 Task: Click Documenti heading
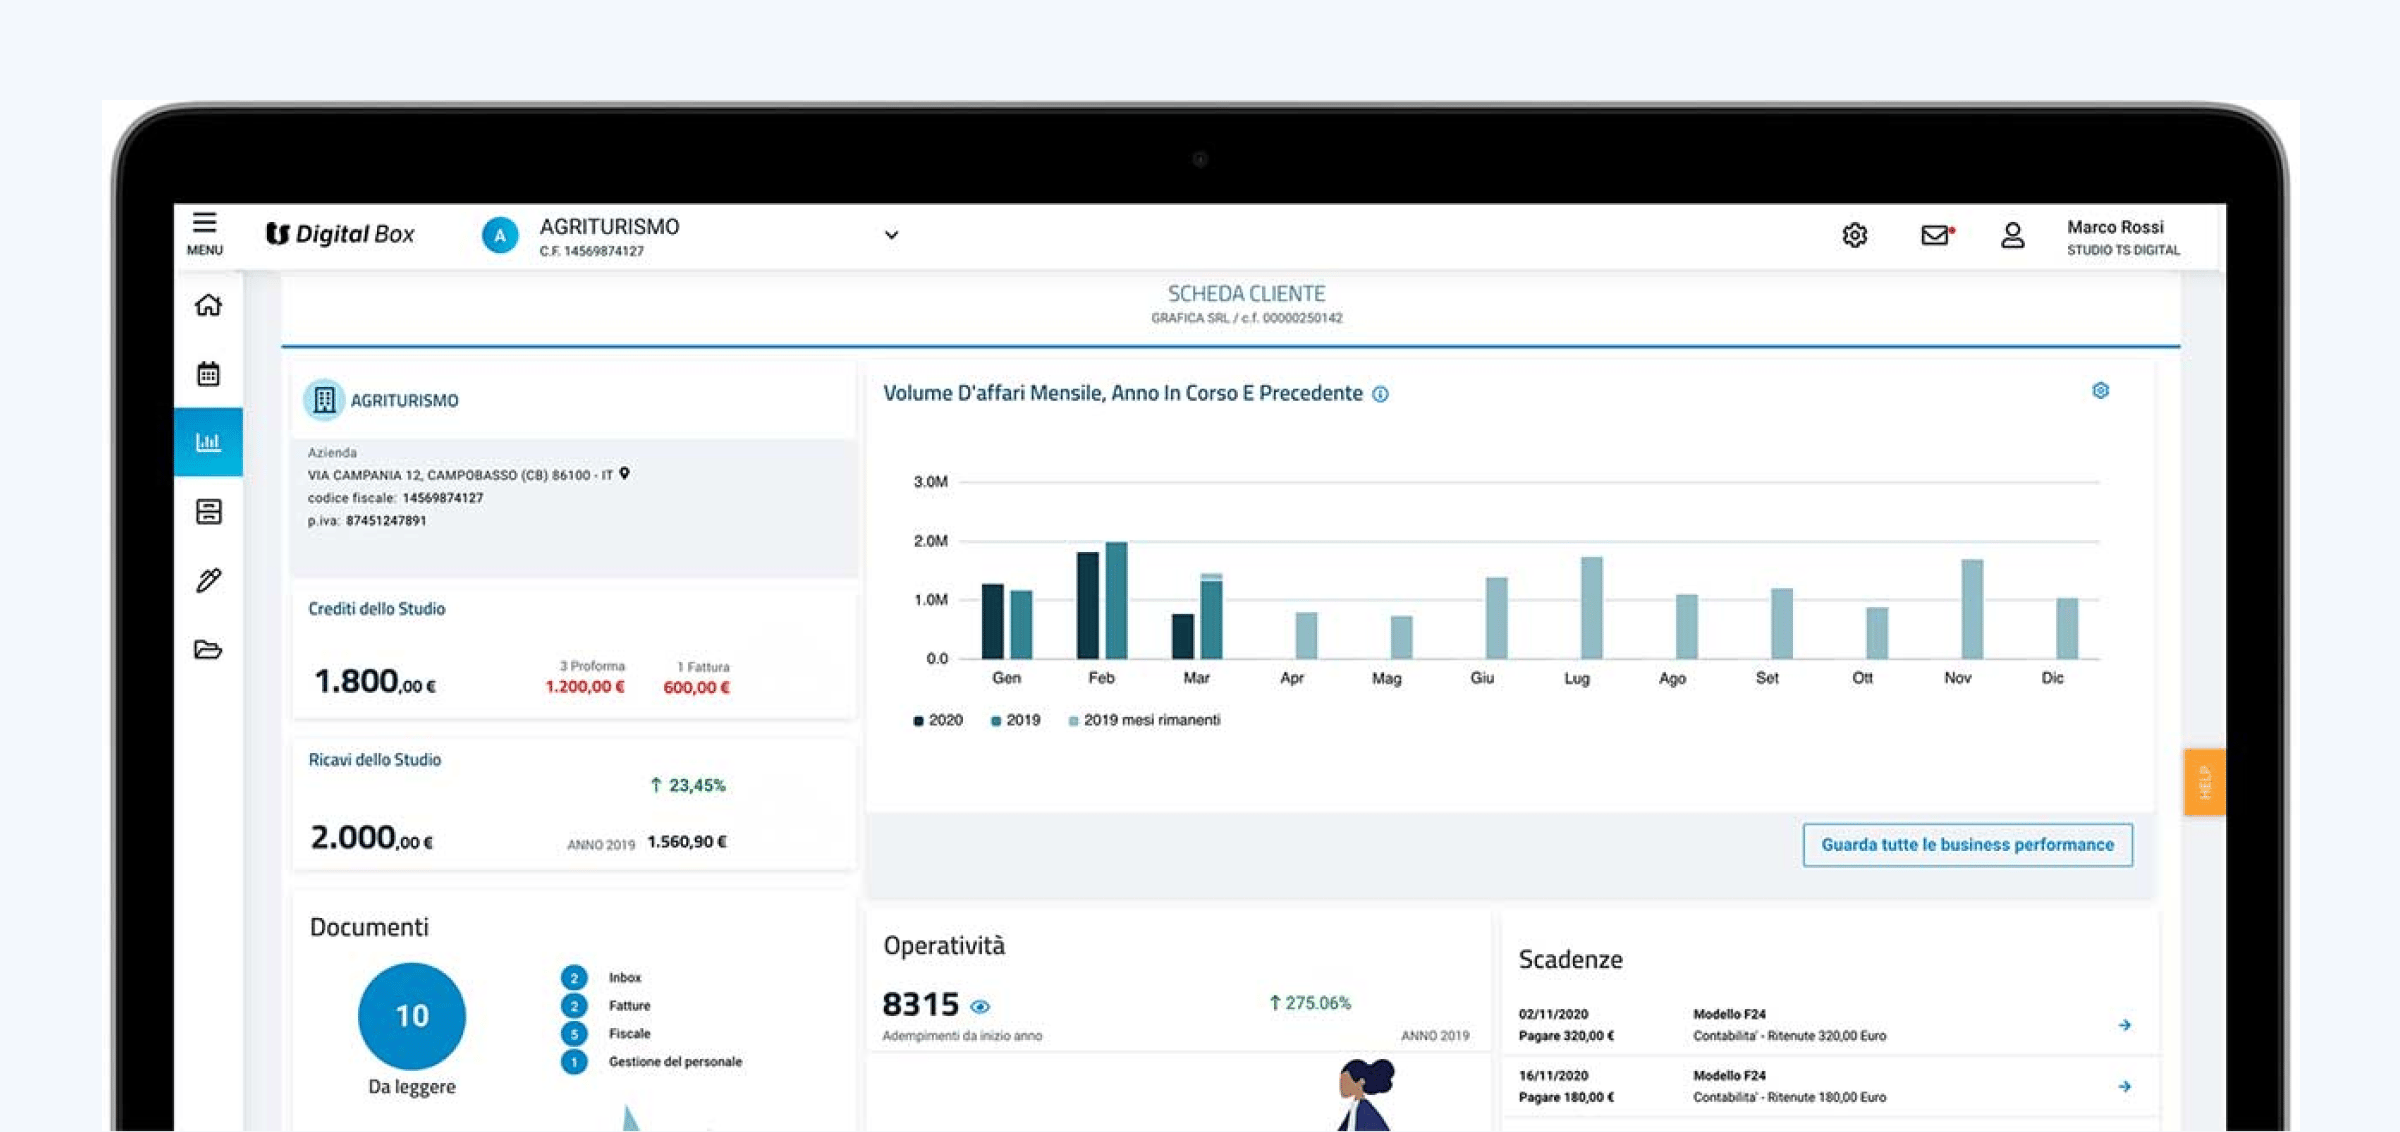369,927
